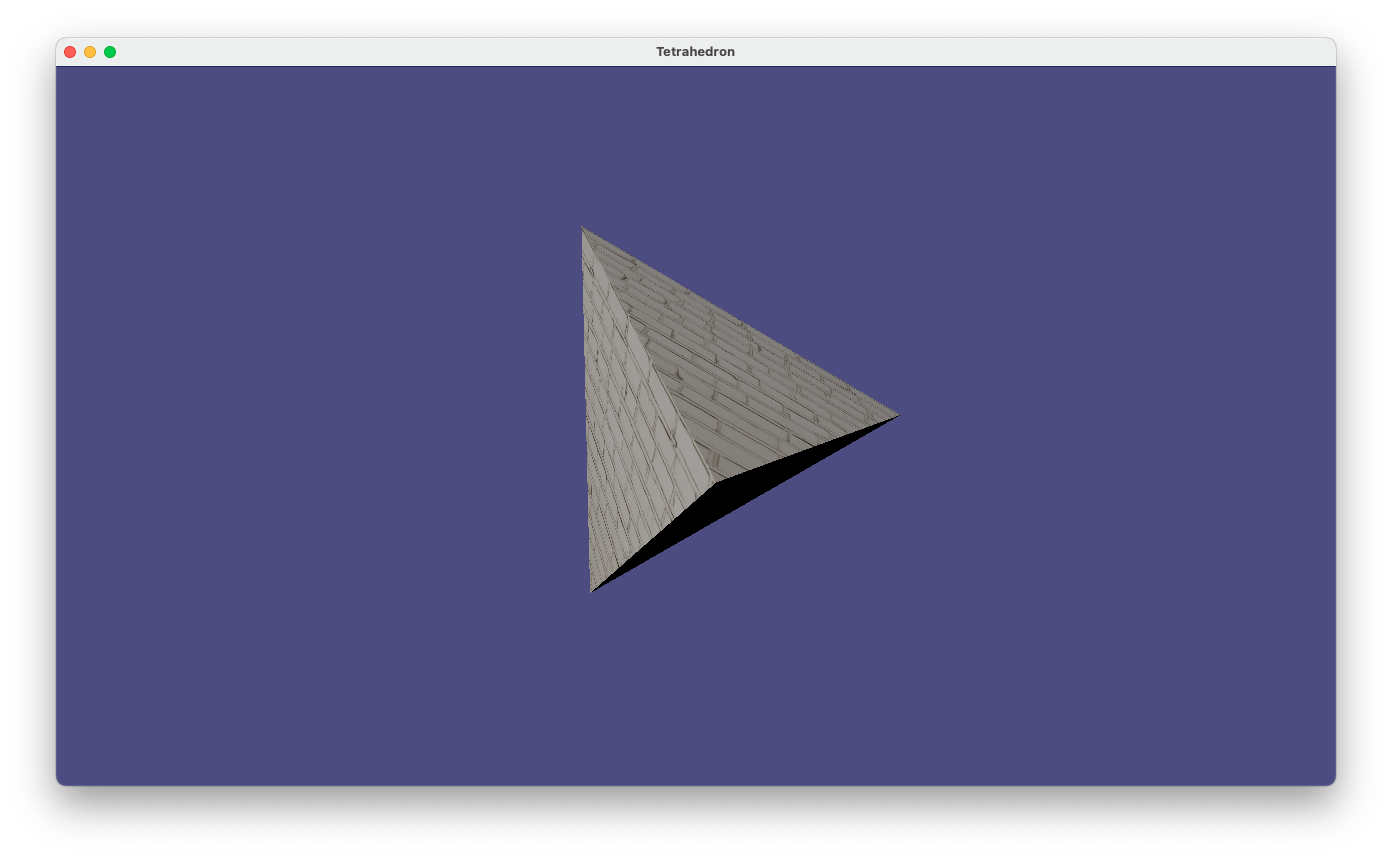Minimize the window using the yellow button
The height and width of the screenshot is (860, 1392).
point(90,52)
